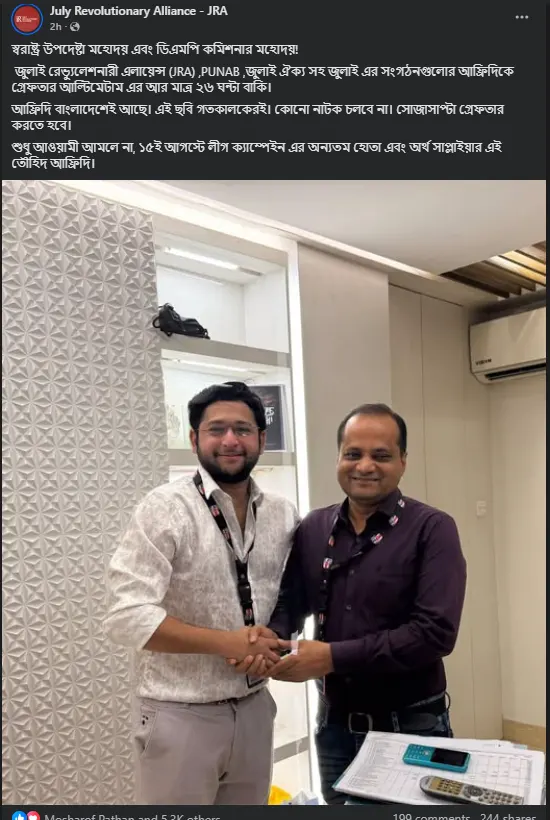Screen dimensions: 550x820
Task: Click the first line of post text
Action: (x=155, y=50)
